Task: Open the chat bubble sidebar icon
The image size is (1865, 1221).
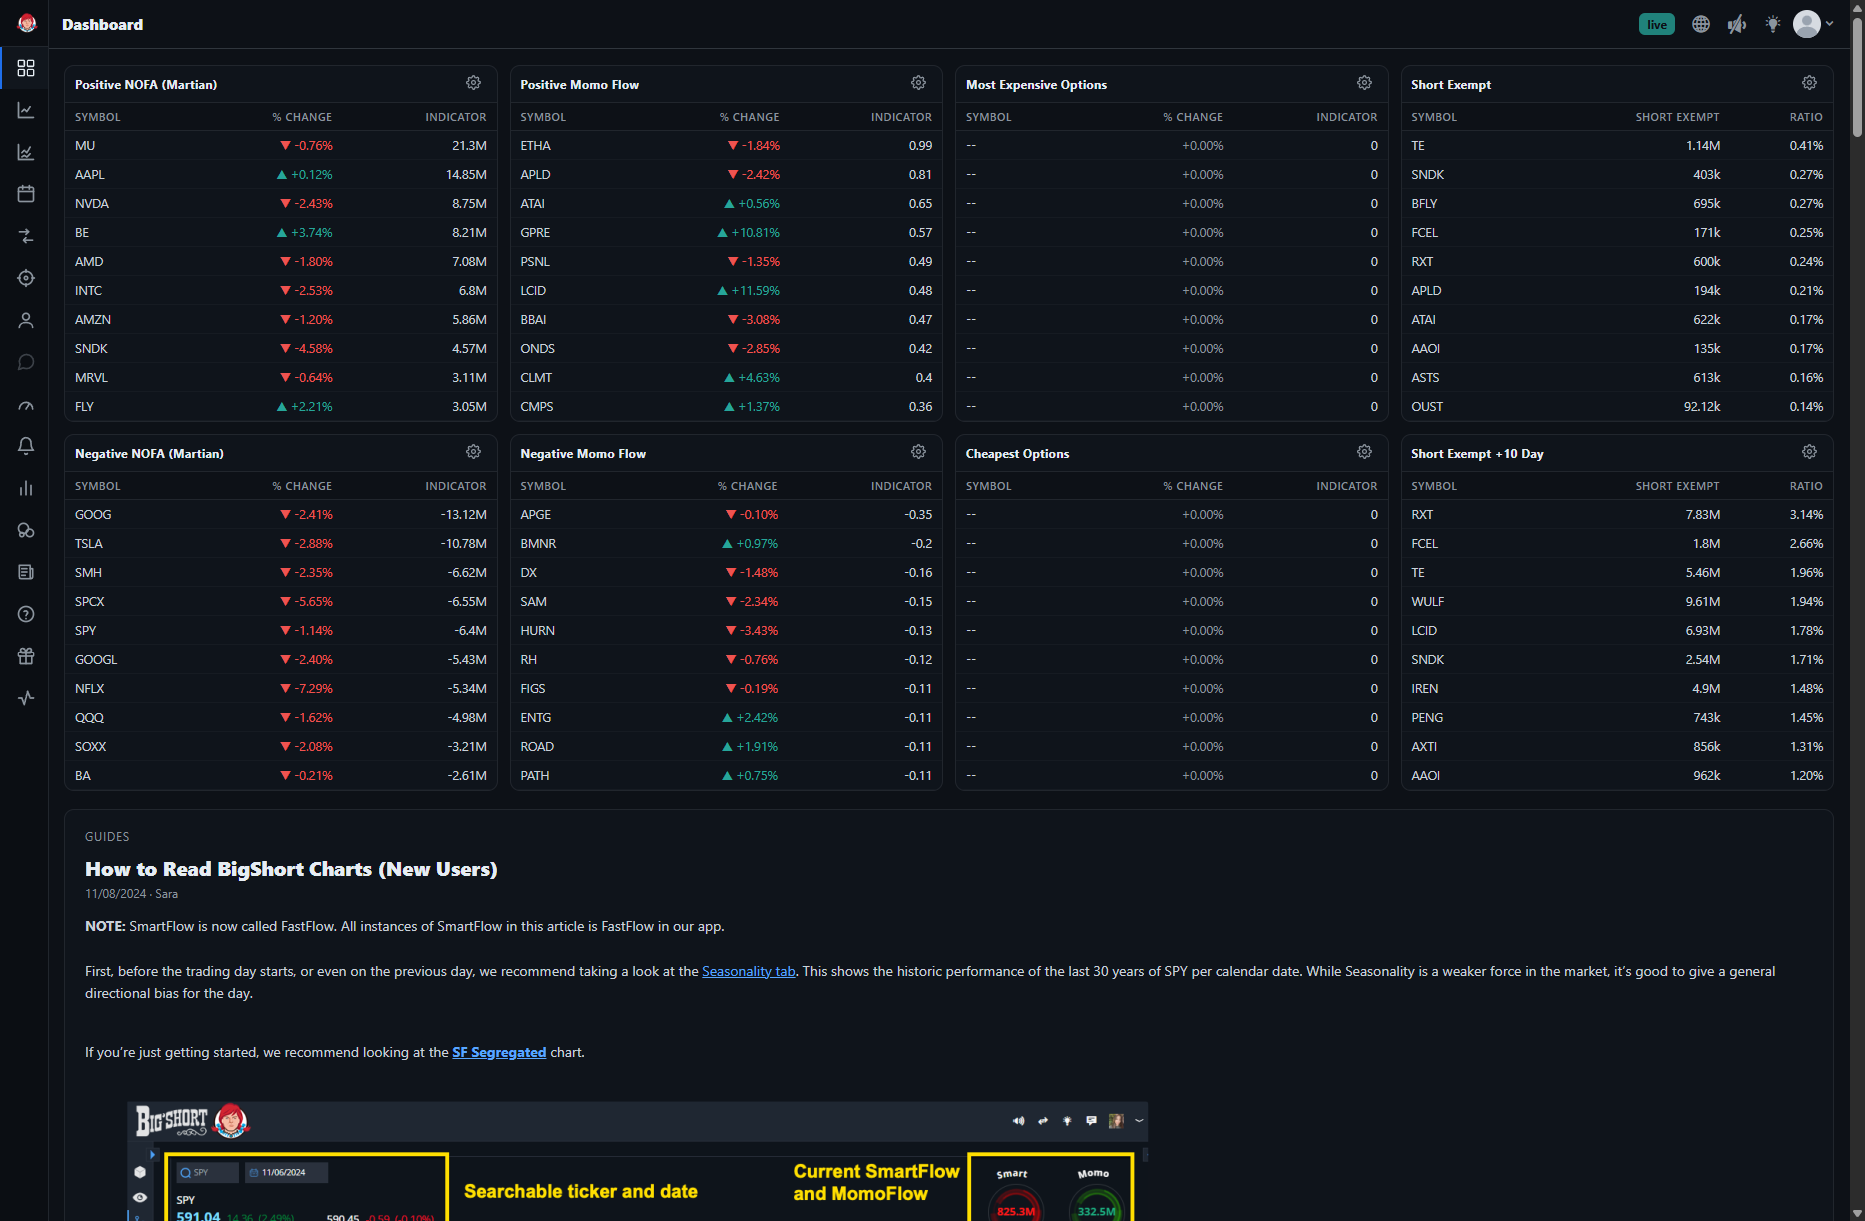Action: (26, 362)
